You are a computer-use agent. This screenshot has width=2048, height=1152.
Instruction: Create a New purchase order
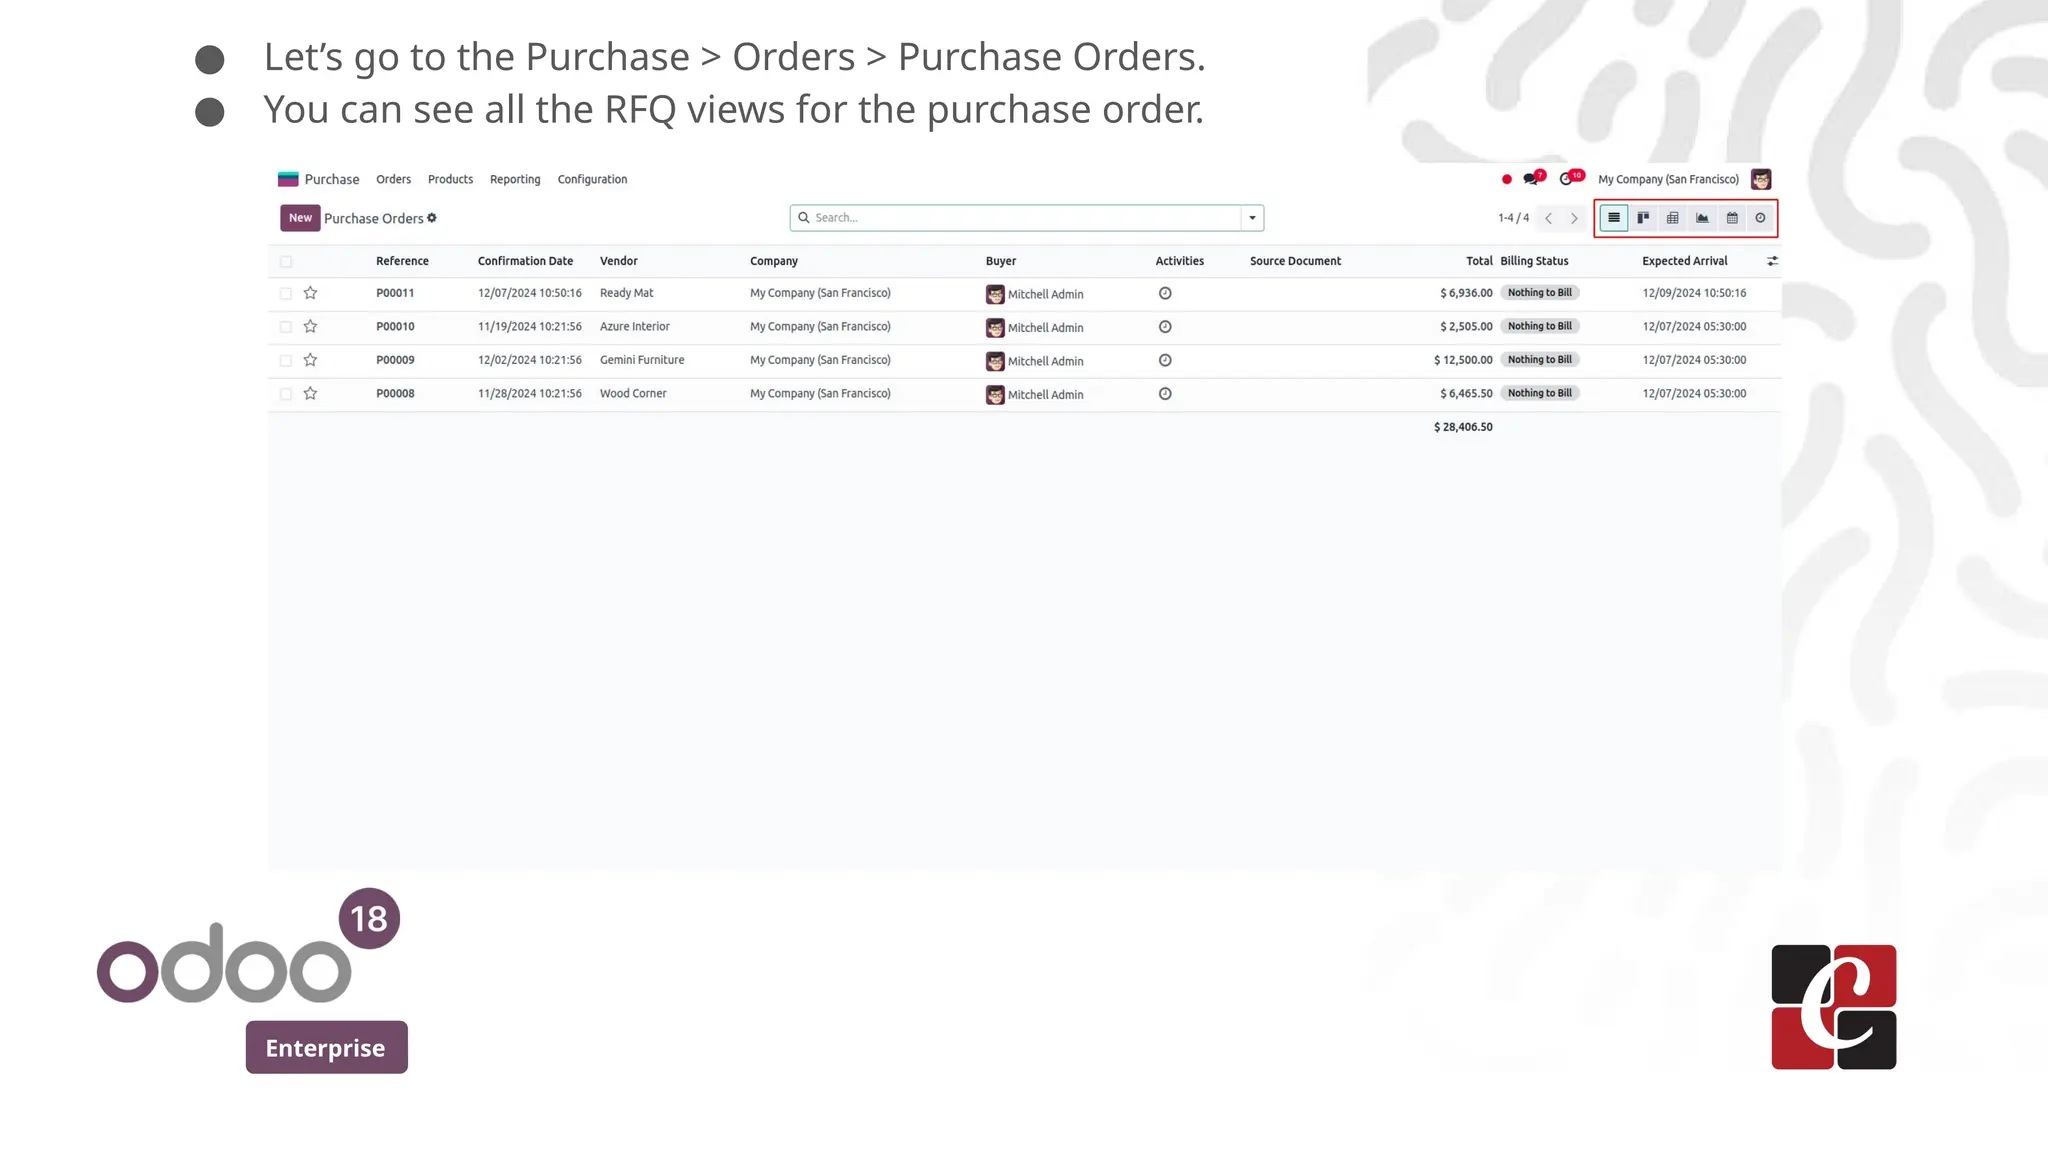point(300,218)
